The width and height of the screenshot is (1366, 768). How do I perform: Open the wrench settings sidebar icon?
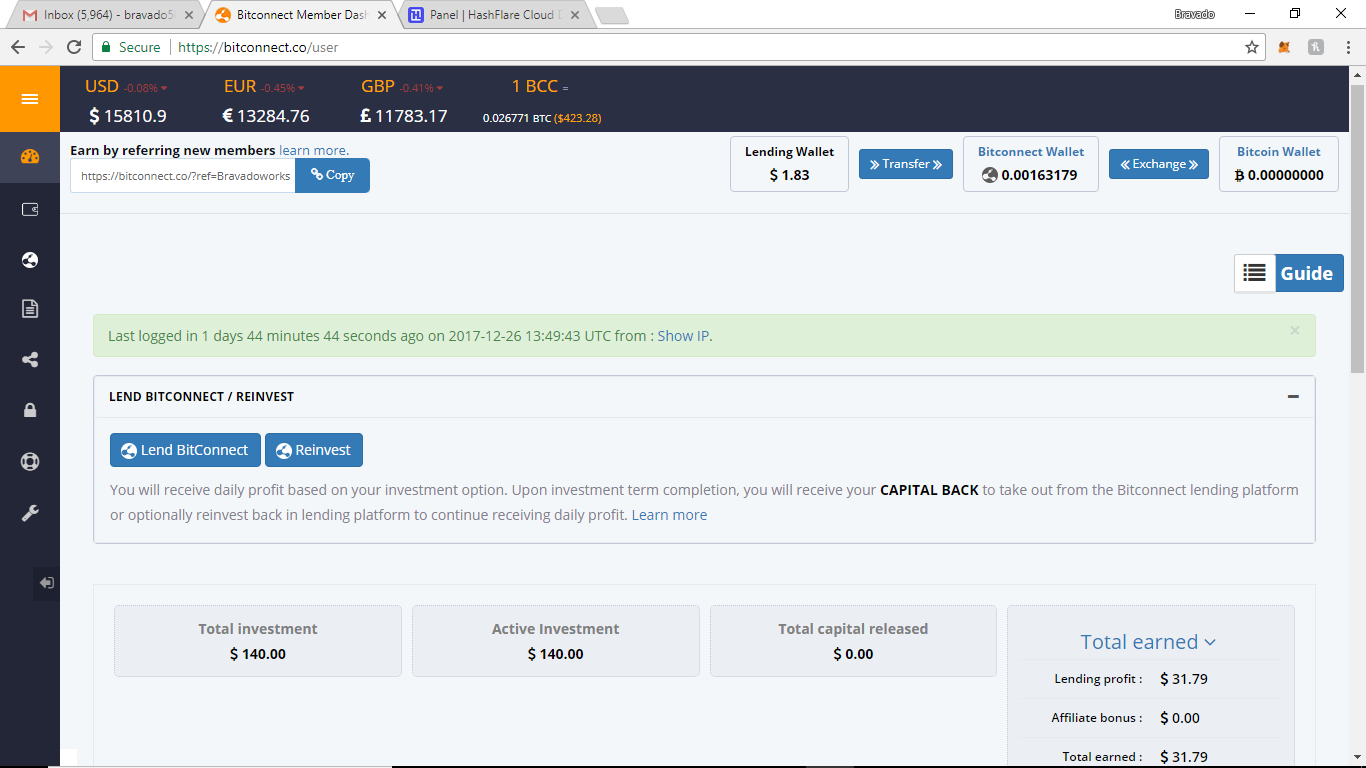click(30, 513)
